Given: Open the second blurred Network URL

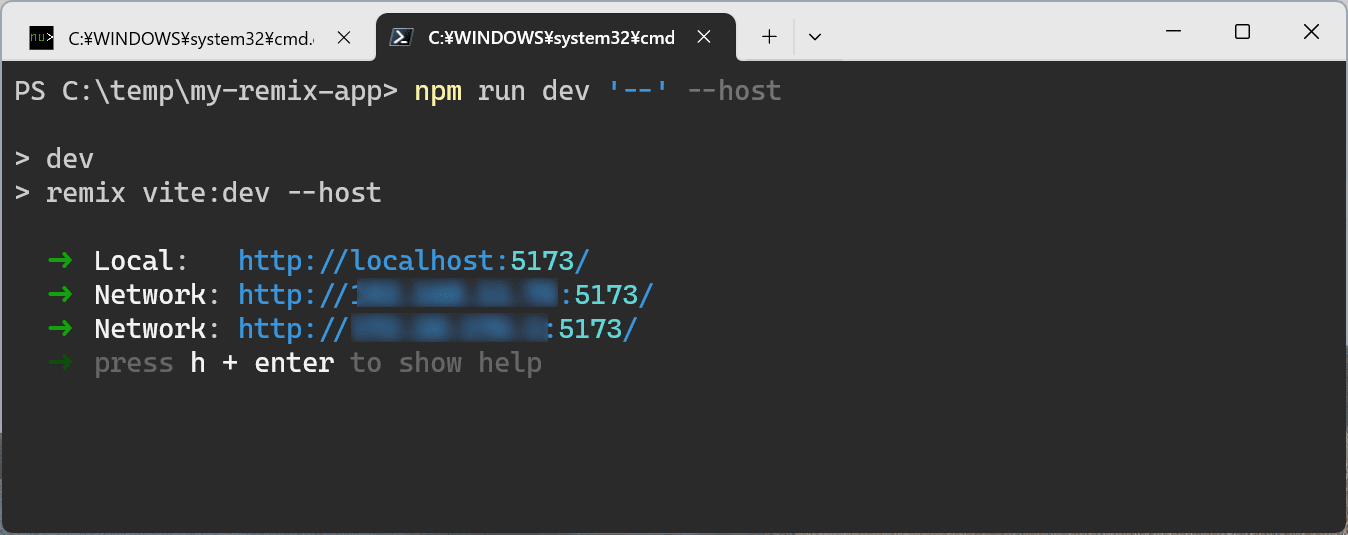Looking at the screenshot, I should coord(438,329).
